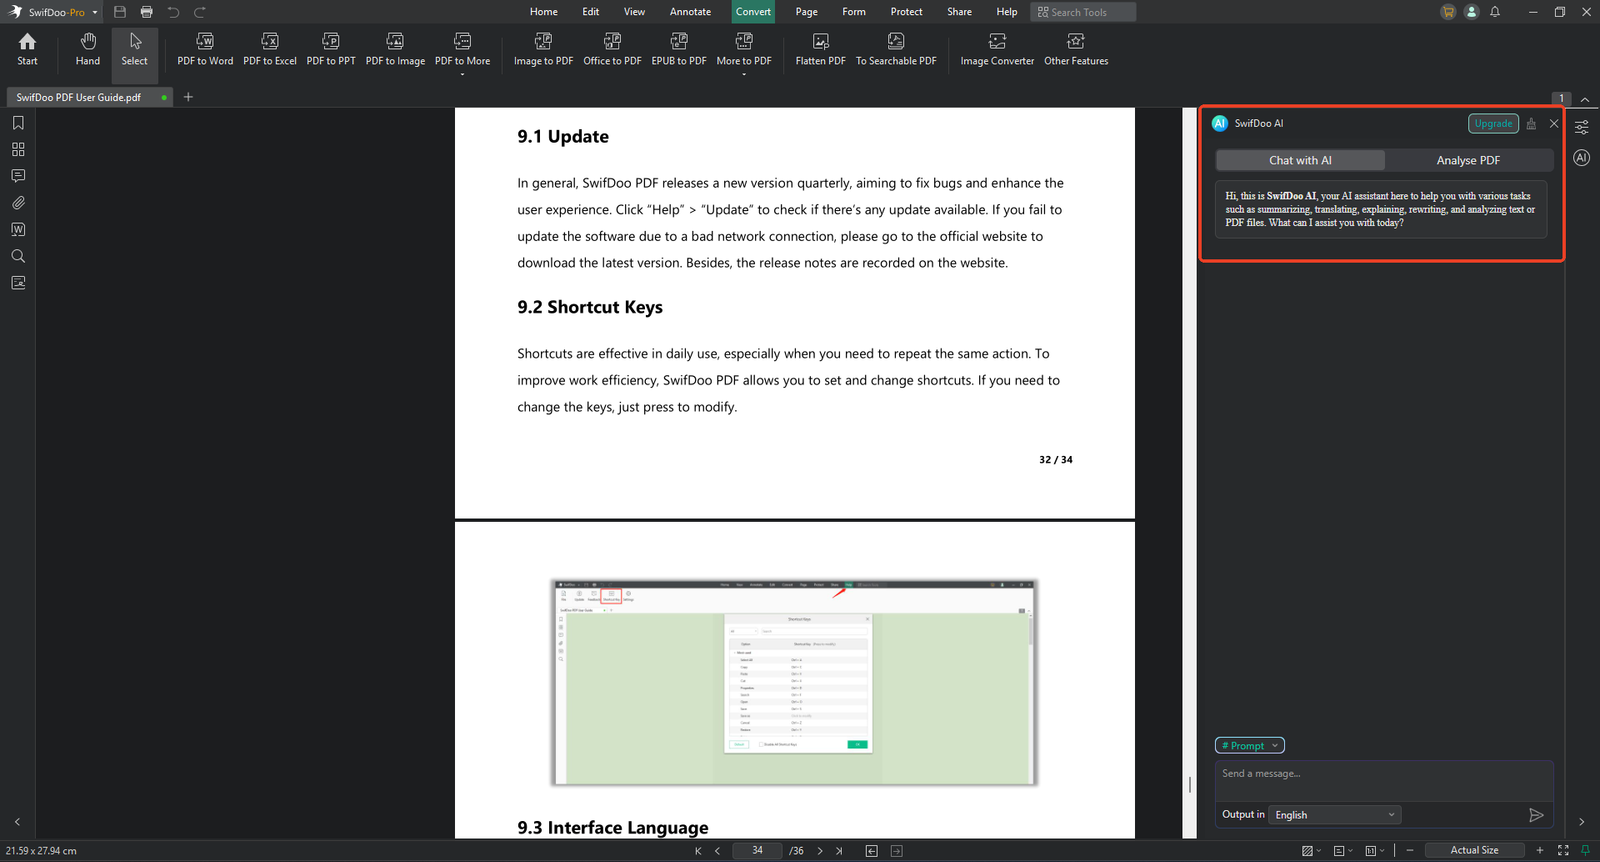This screenshot has width=1600, height=862.
Task: Open the Bookmarks sidebar panel
Action: [18, 123]
